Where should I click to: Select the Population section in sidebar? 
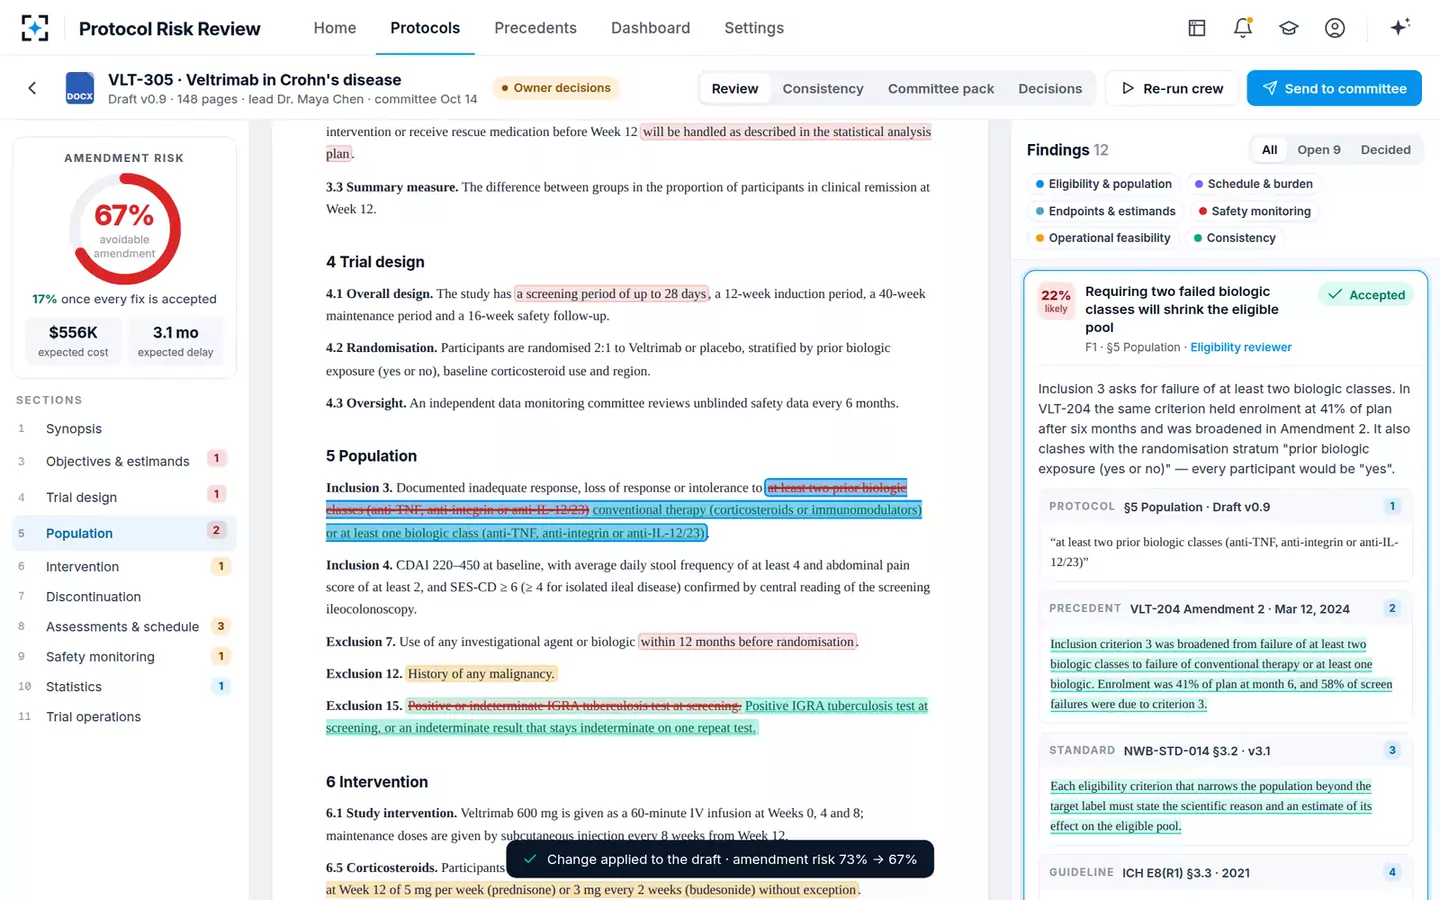(x=125, y=533)
